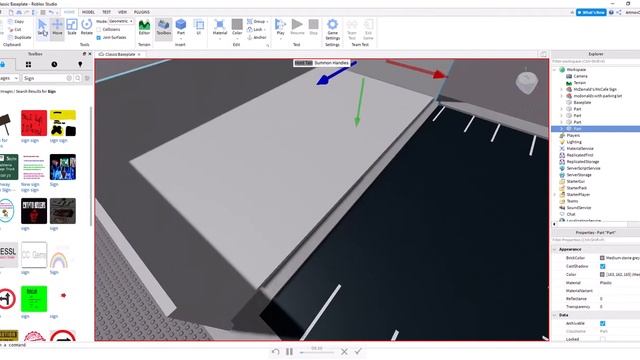Expand the McDonald's McCafe Sign node
Image resolution: width=640 pixels, height=360 pixels.
[x=562, y=89]
